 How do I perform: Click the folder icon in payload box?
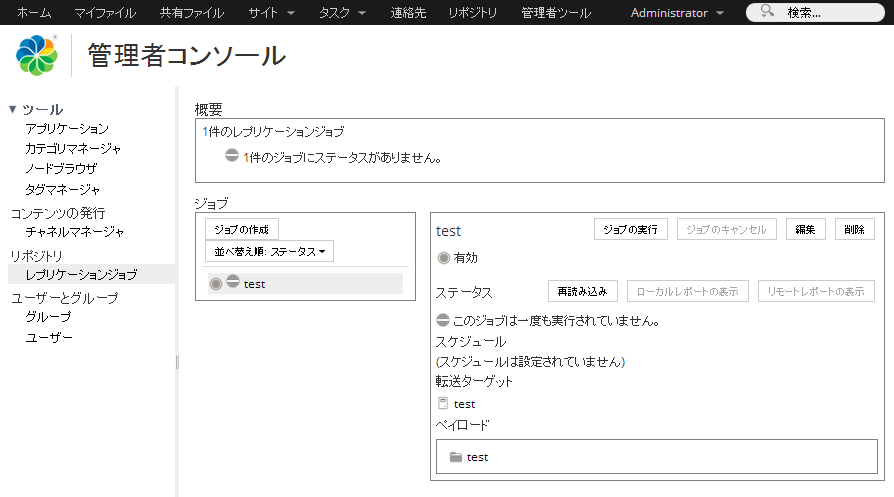tap(456, 457)
